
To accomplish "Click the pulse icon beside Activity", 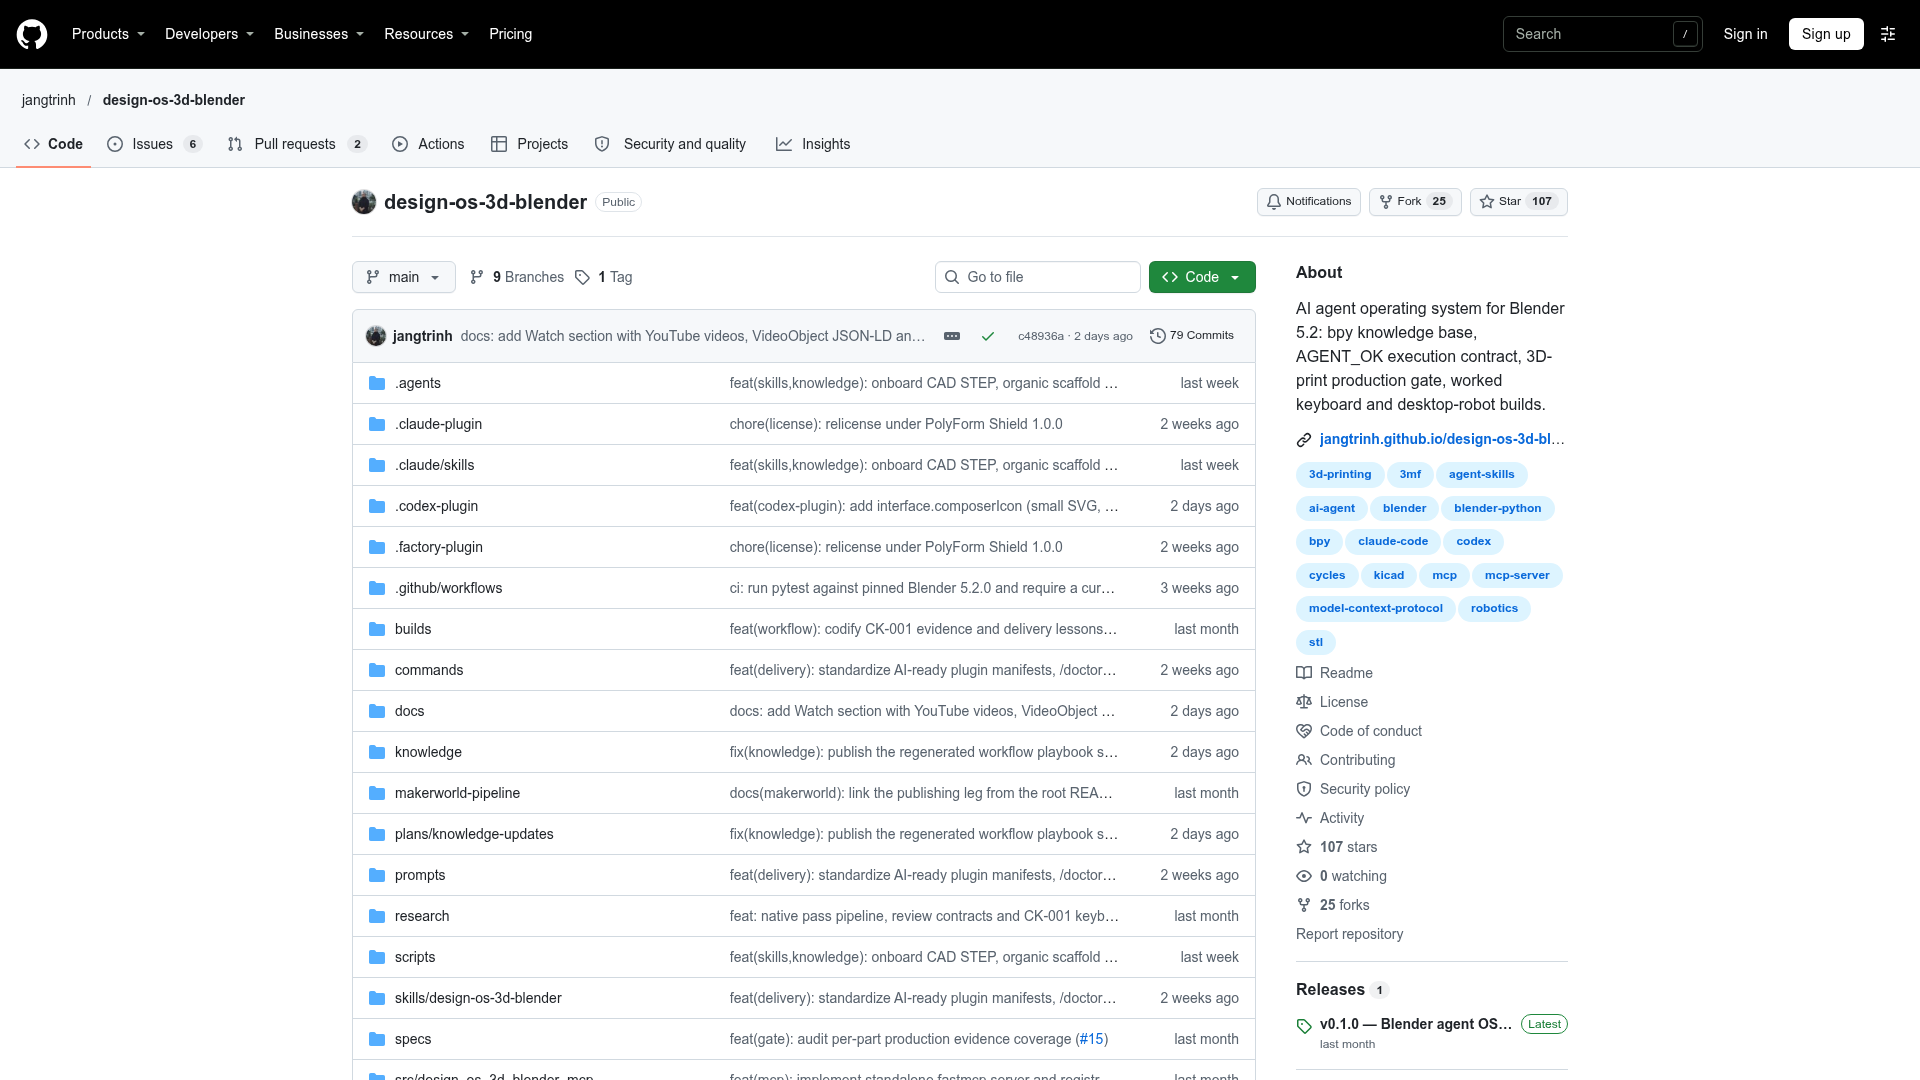I will (1304, 818).
